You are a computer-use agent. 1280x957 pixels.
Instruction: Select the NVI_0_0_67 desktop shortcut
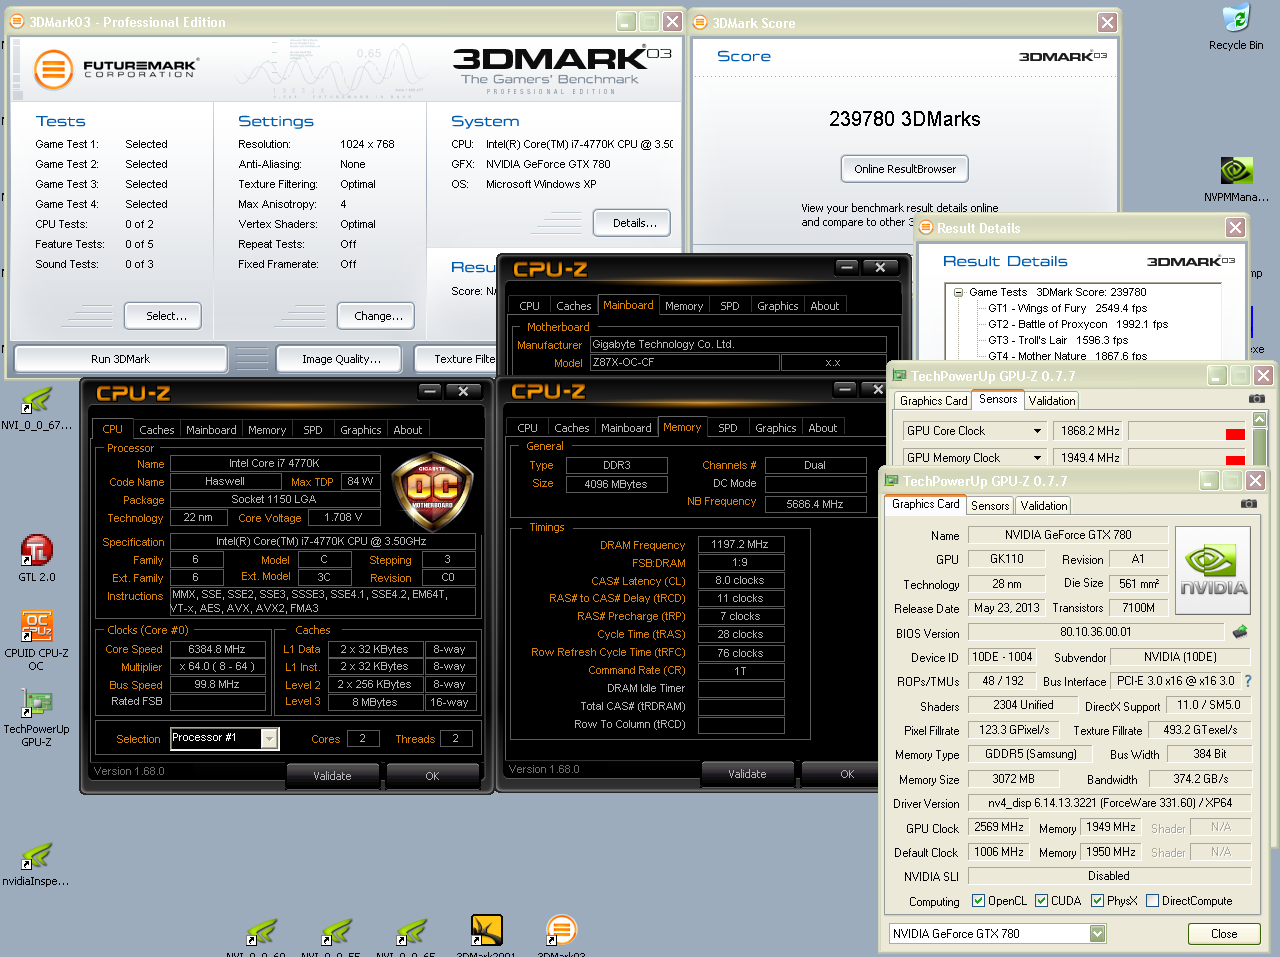click(37, 408)
